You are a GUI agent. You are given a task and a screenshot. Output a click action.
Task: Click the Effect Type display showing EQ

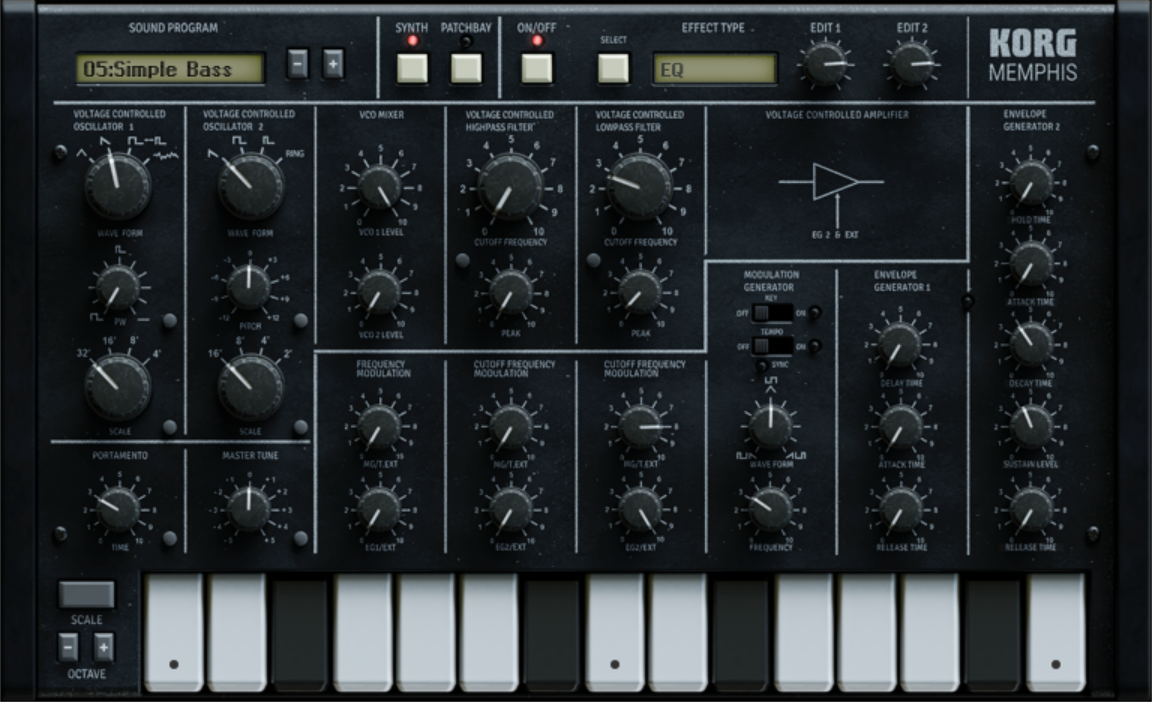click(714, 69)
